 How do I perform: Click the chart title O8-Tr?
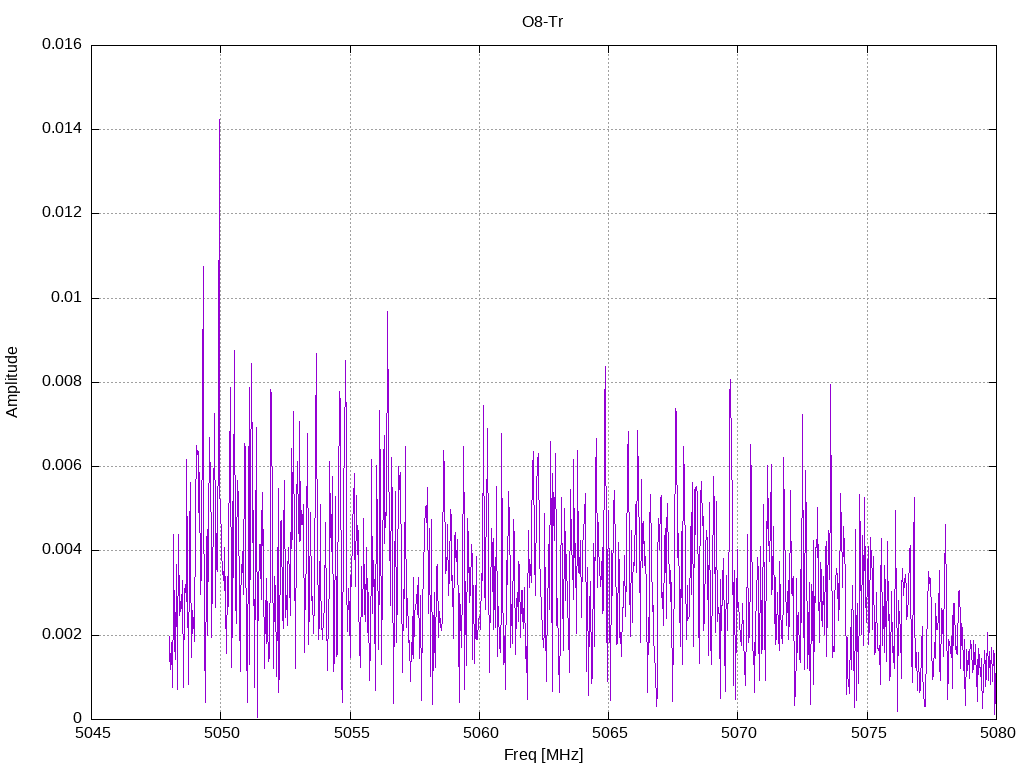[543, 21]
